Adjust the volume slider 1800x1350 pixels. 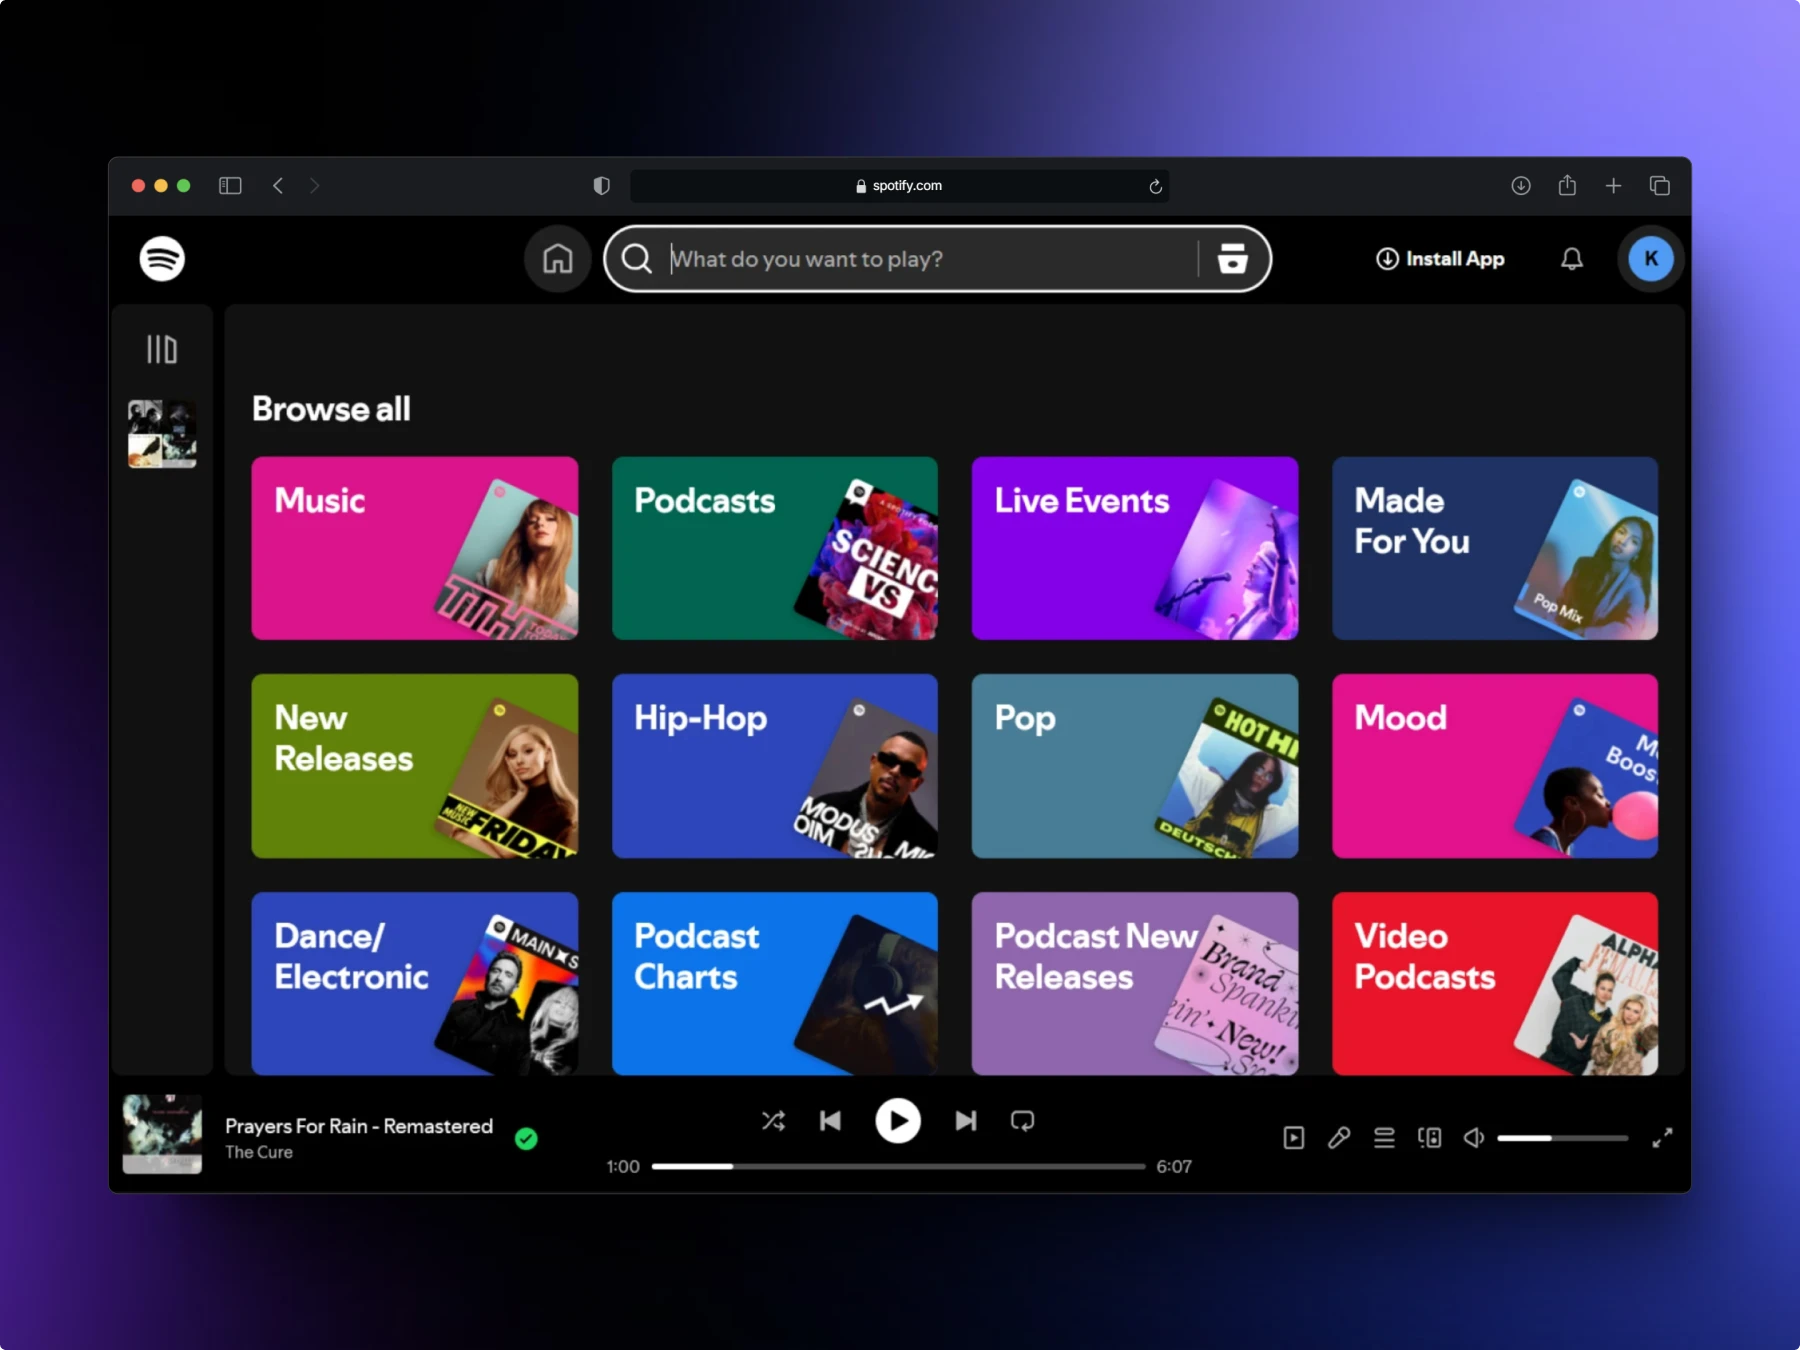click(1562, 1138)
